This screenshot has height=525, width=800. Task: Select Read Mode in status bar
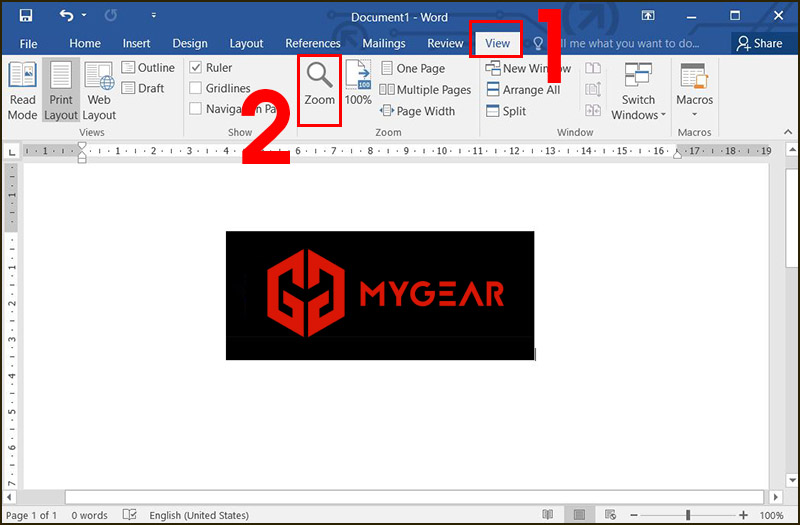point(547,515)
